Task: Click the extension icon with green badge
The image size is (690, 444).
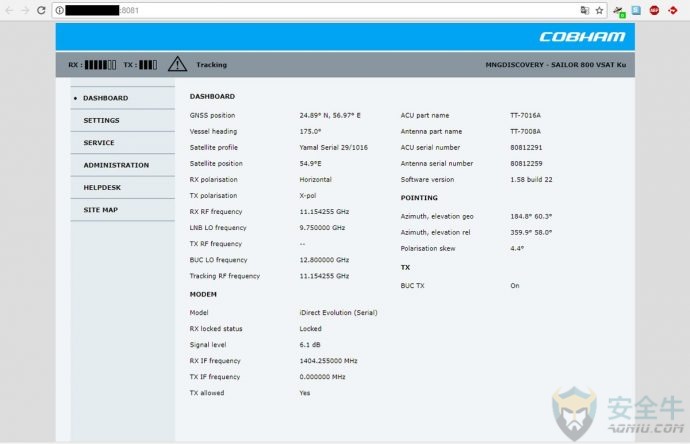Action: point(619,11)
